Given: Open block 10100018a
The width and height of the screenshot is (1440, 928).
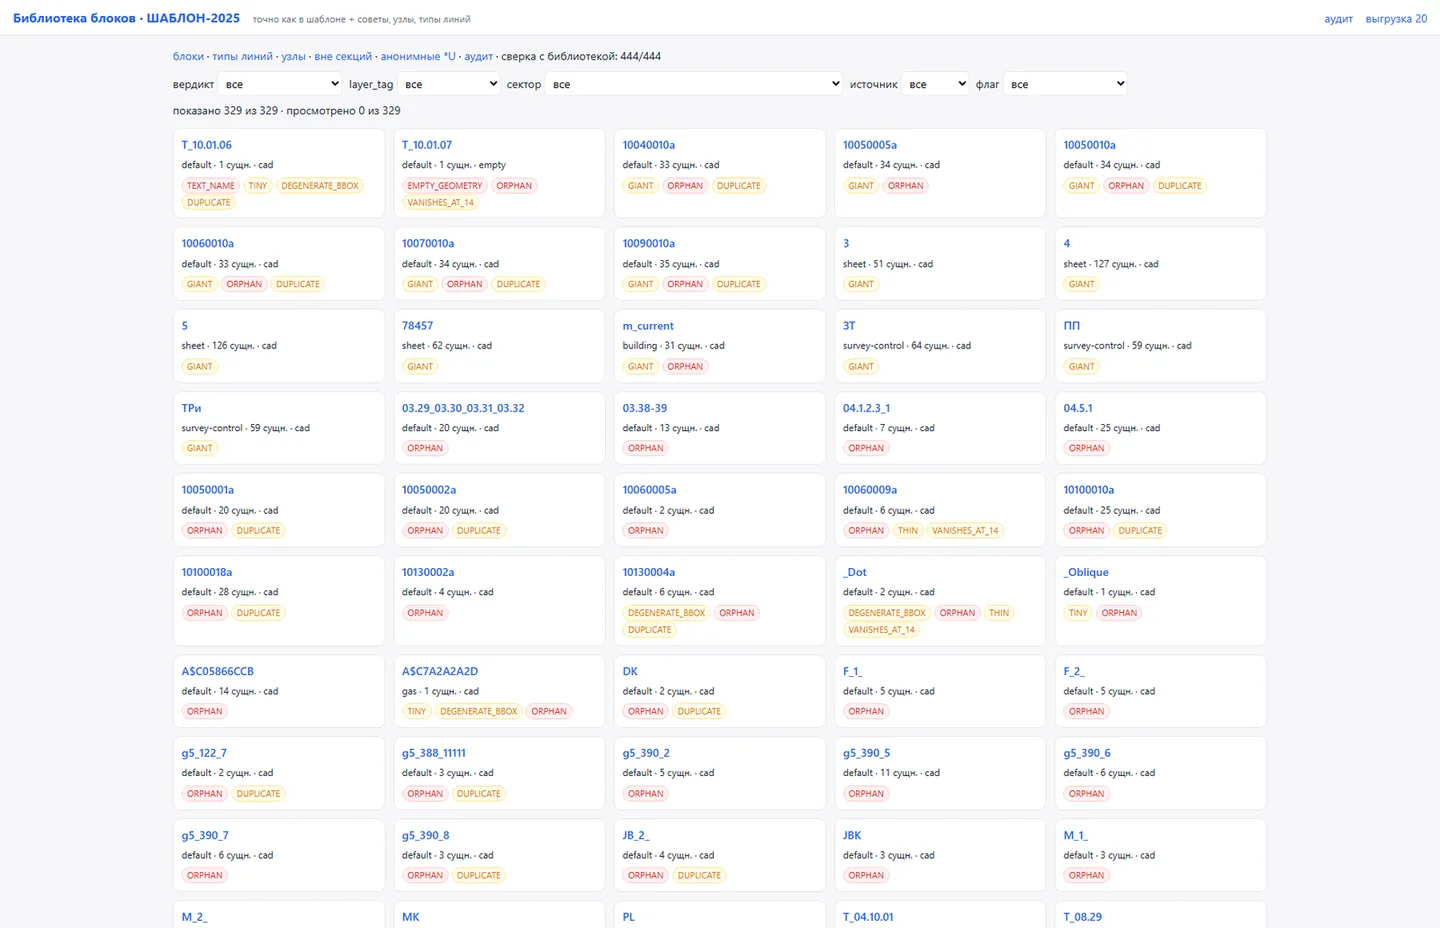Looking at the screenshot, I should [206, 572].
